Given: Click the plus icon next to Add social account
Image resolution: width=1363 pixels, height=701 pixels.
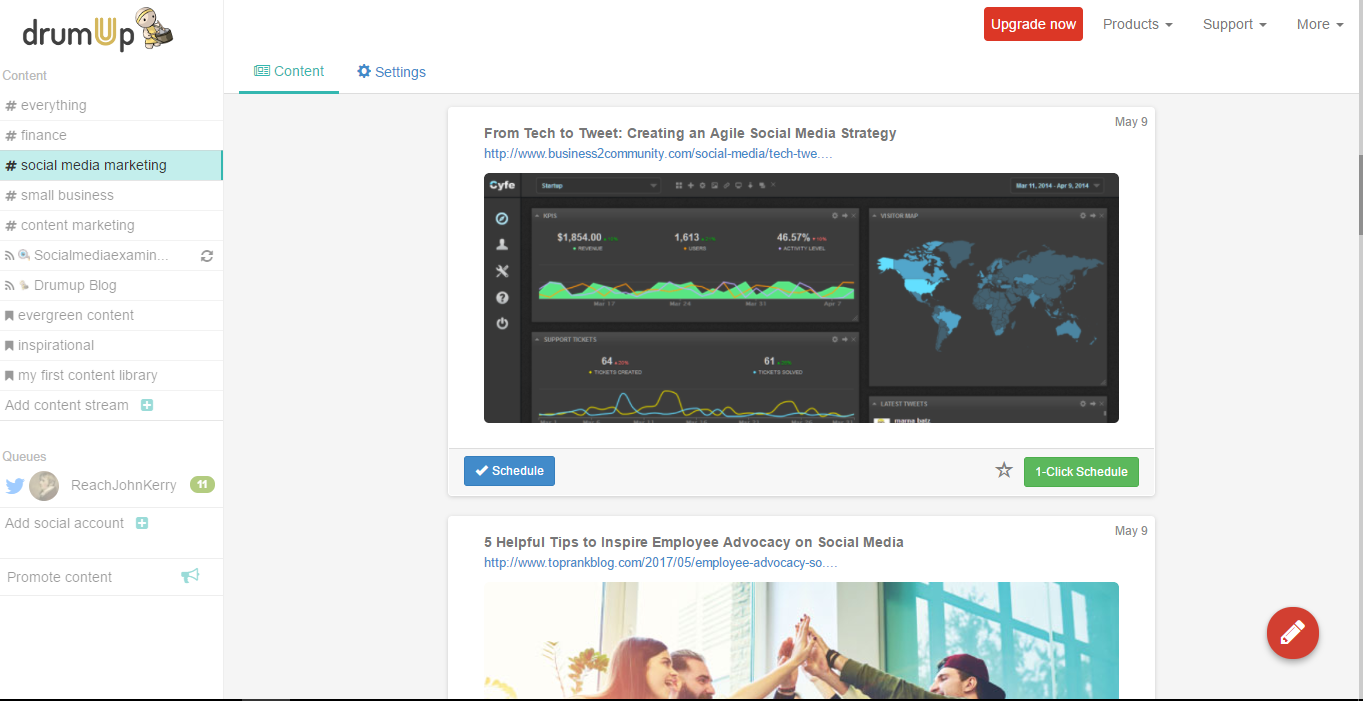Looking at the screenshot, I should point(142,523).
